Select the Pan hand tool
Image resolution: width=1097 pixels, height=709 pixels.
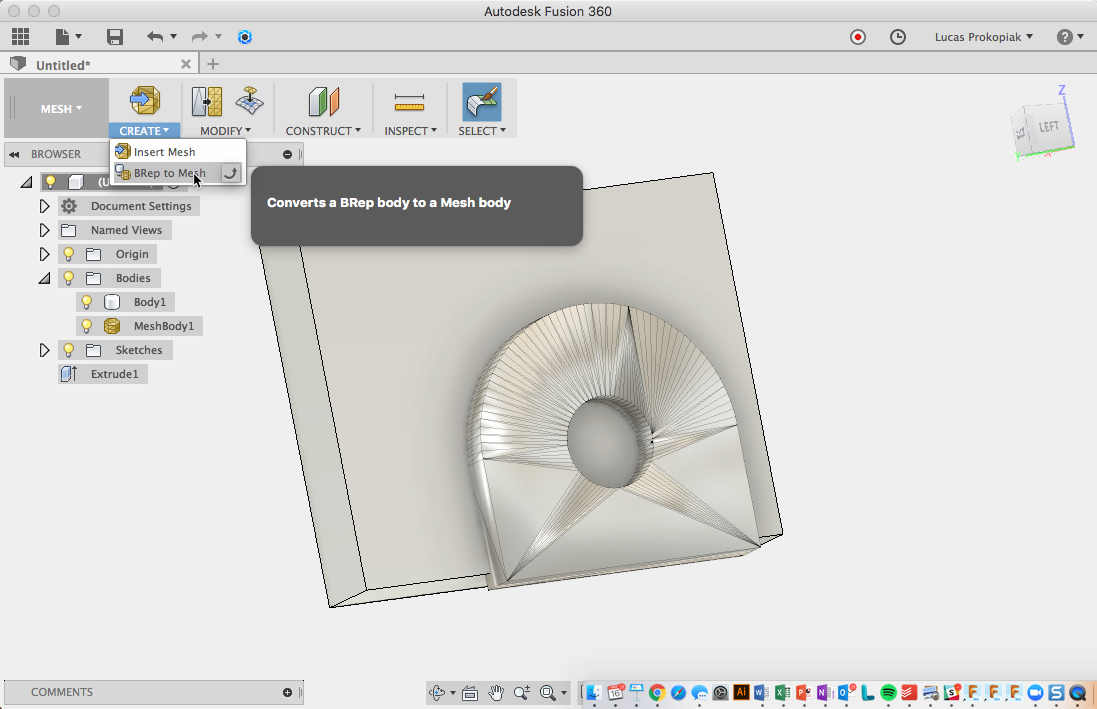click(496, 693)
